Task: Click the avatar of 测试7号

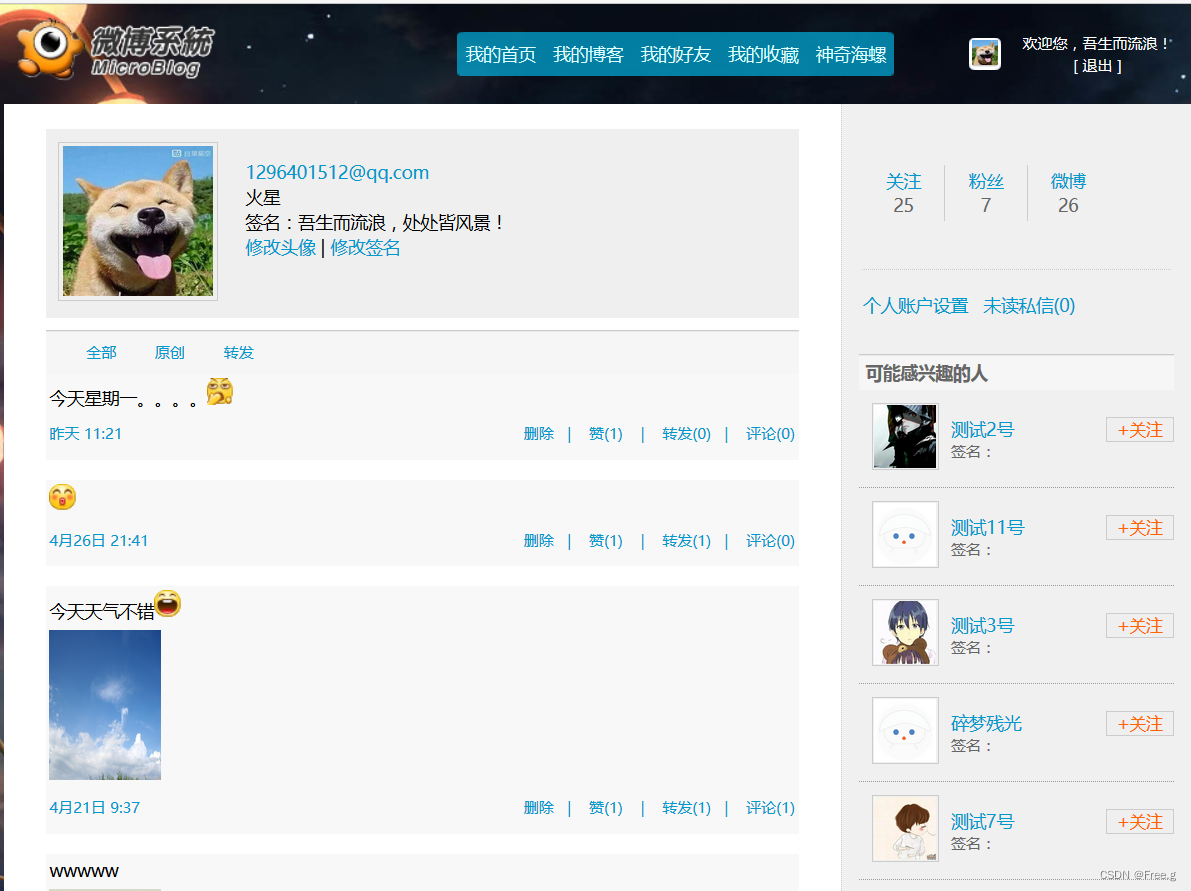Action: [x=905, y=828]
